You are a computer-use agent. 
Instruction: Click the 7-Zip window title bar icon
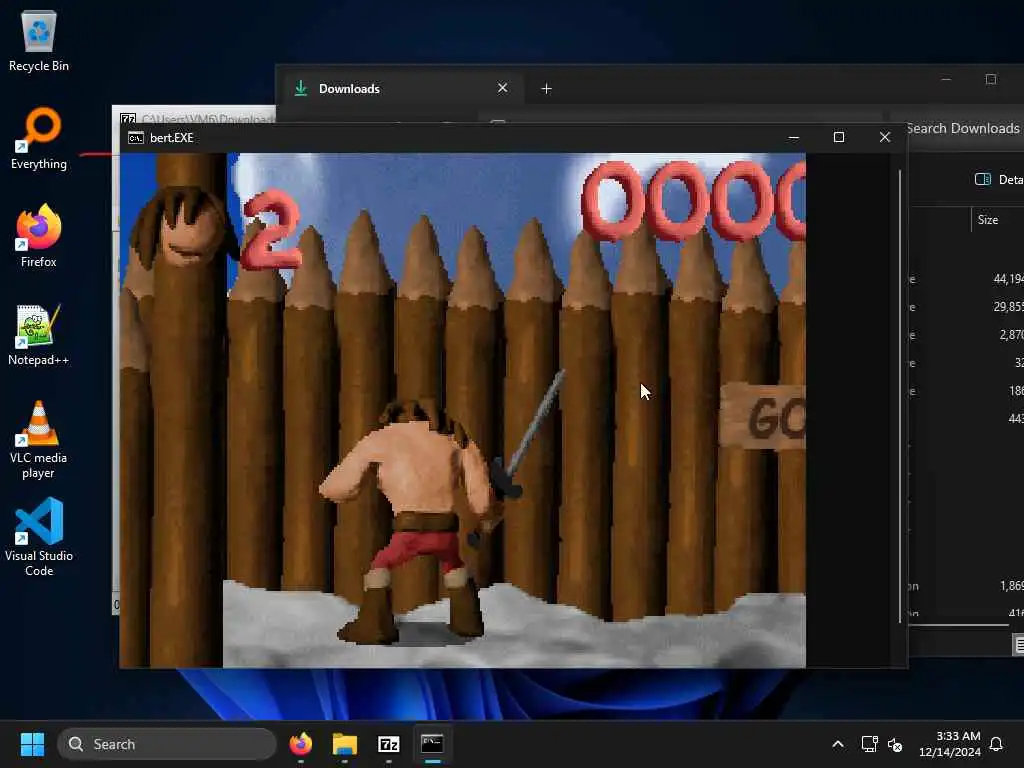(128, 119)
